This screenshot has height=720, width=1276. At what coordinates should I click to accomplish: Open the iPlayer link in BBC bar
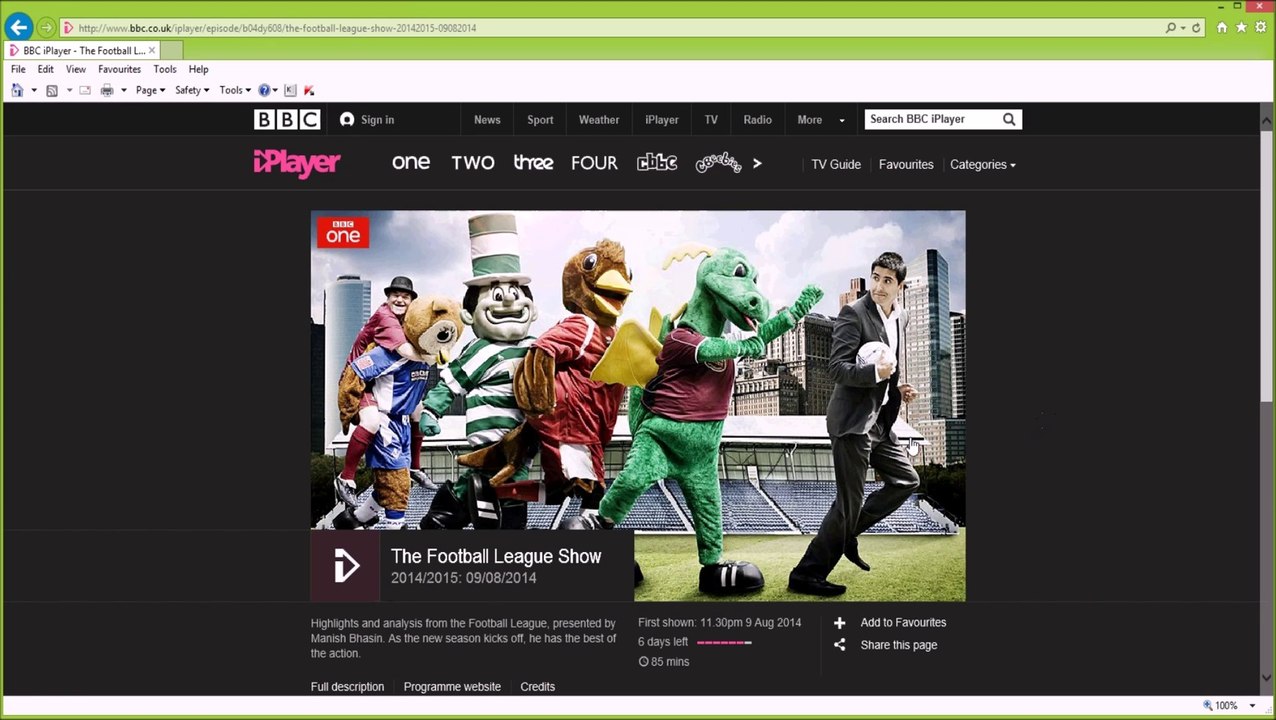coord(661,119)
